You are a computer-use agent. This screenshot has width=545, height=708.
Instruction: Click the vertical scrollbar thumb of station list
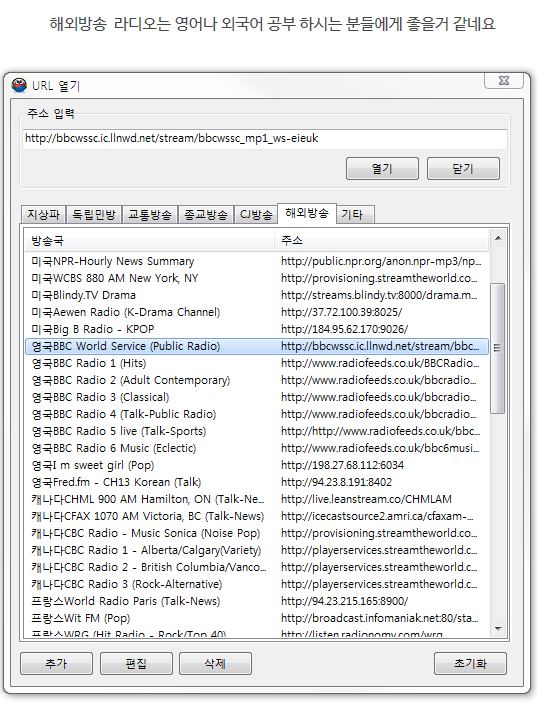coord(498,348)
